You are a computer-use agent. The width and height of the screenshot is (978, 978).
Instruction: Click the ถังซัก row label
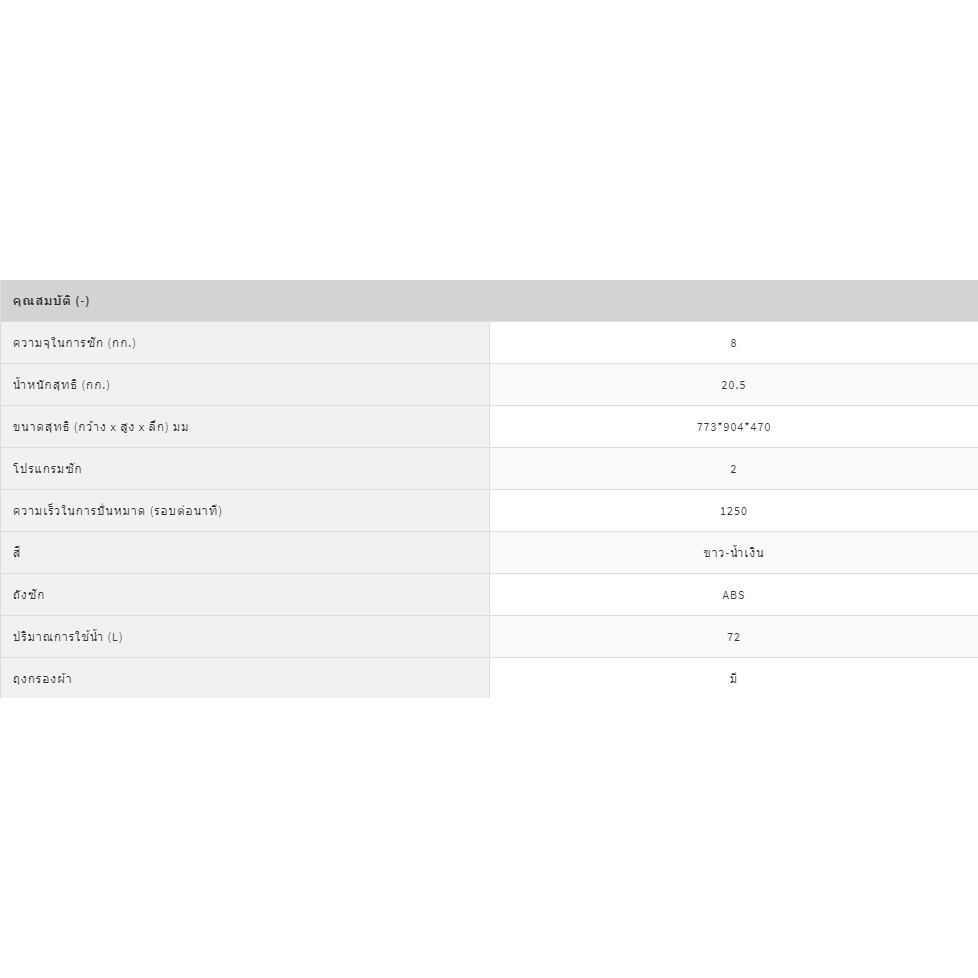(28, 595)
